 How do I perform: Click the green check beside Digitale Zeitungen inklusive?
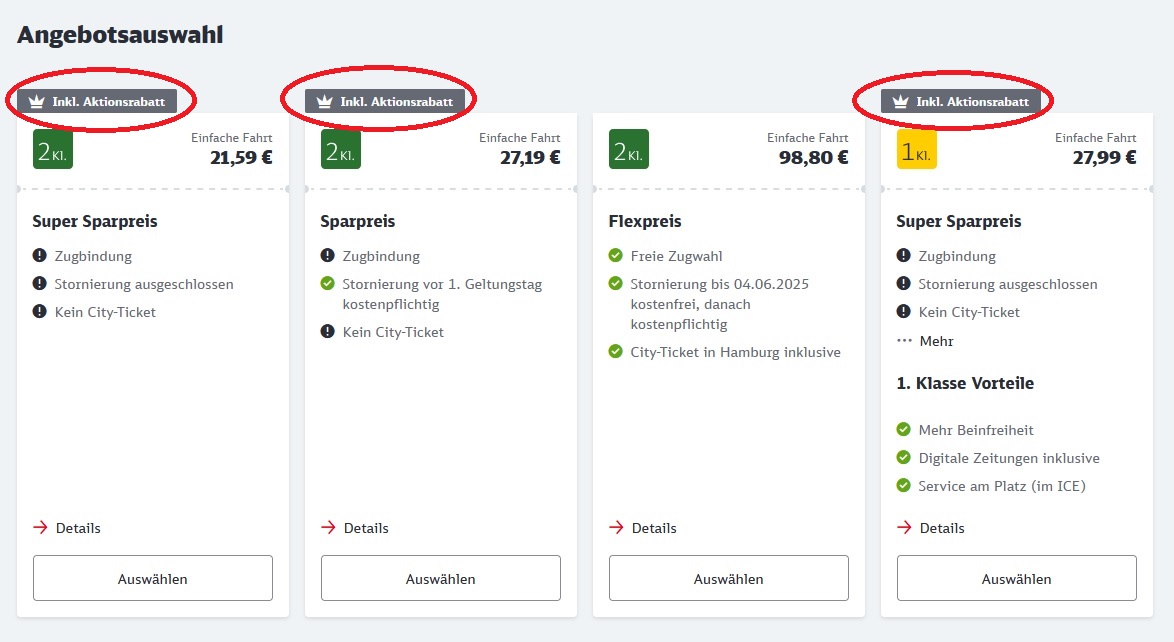(904, 458)
